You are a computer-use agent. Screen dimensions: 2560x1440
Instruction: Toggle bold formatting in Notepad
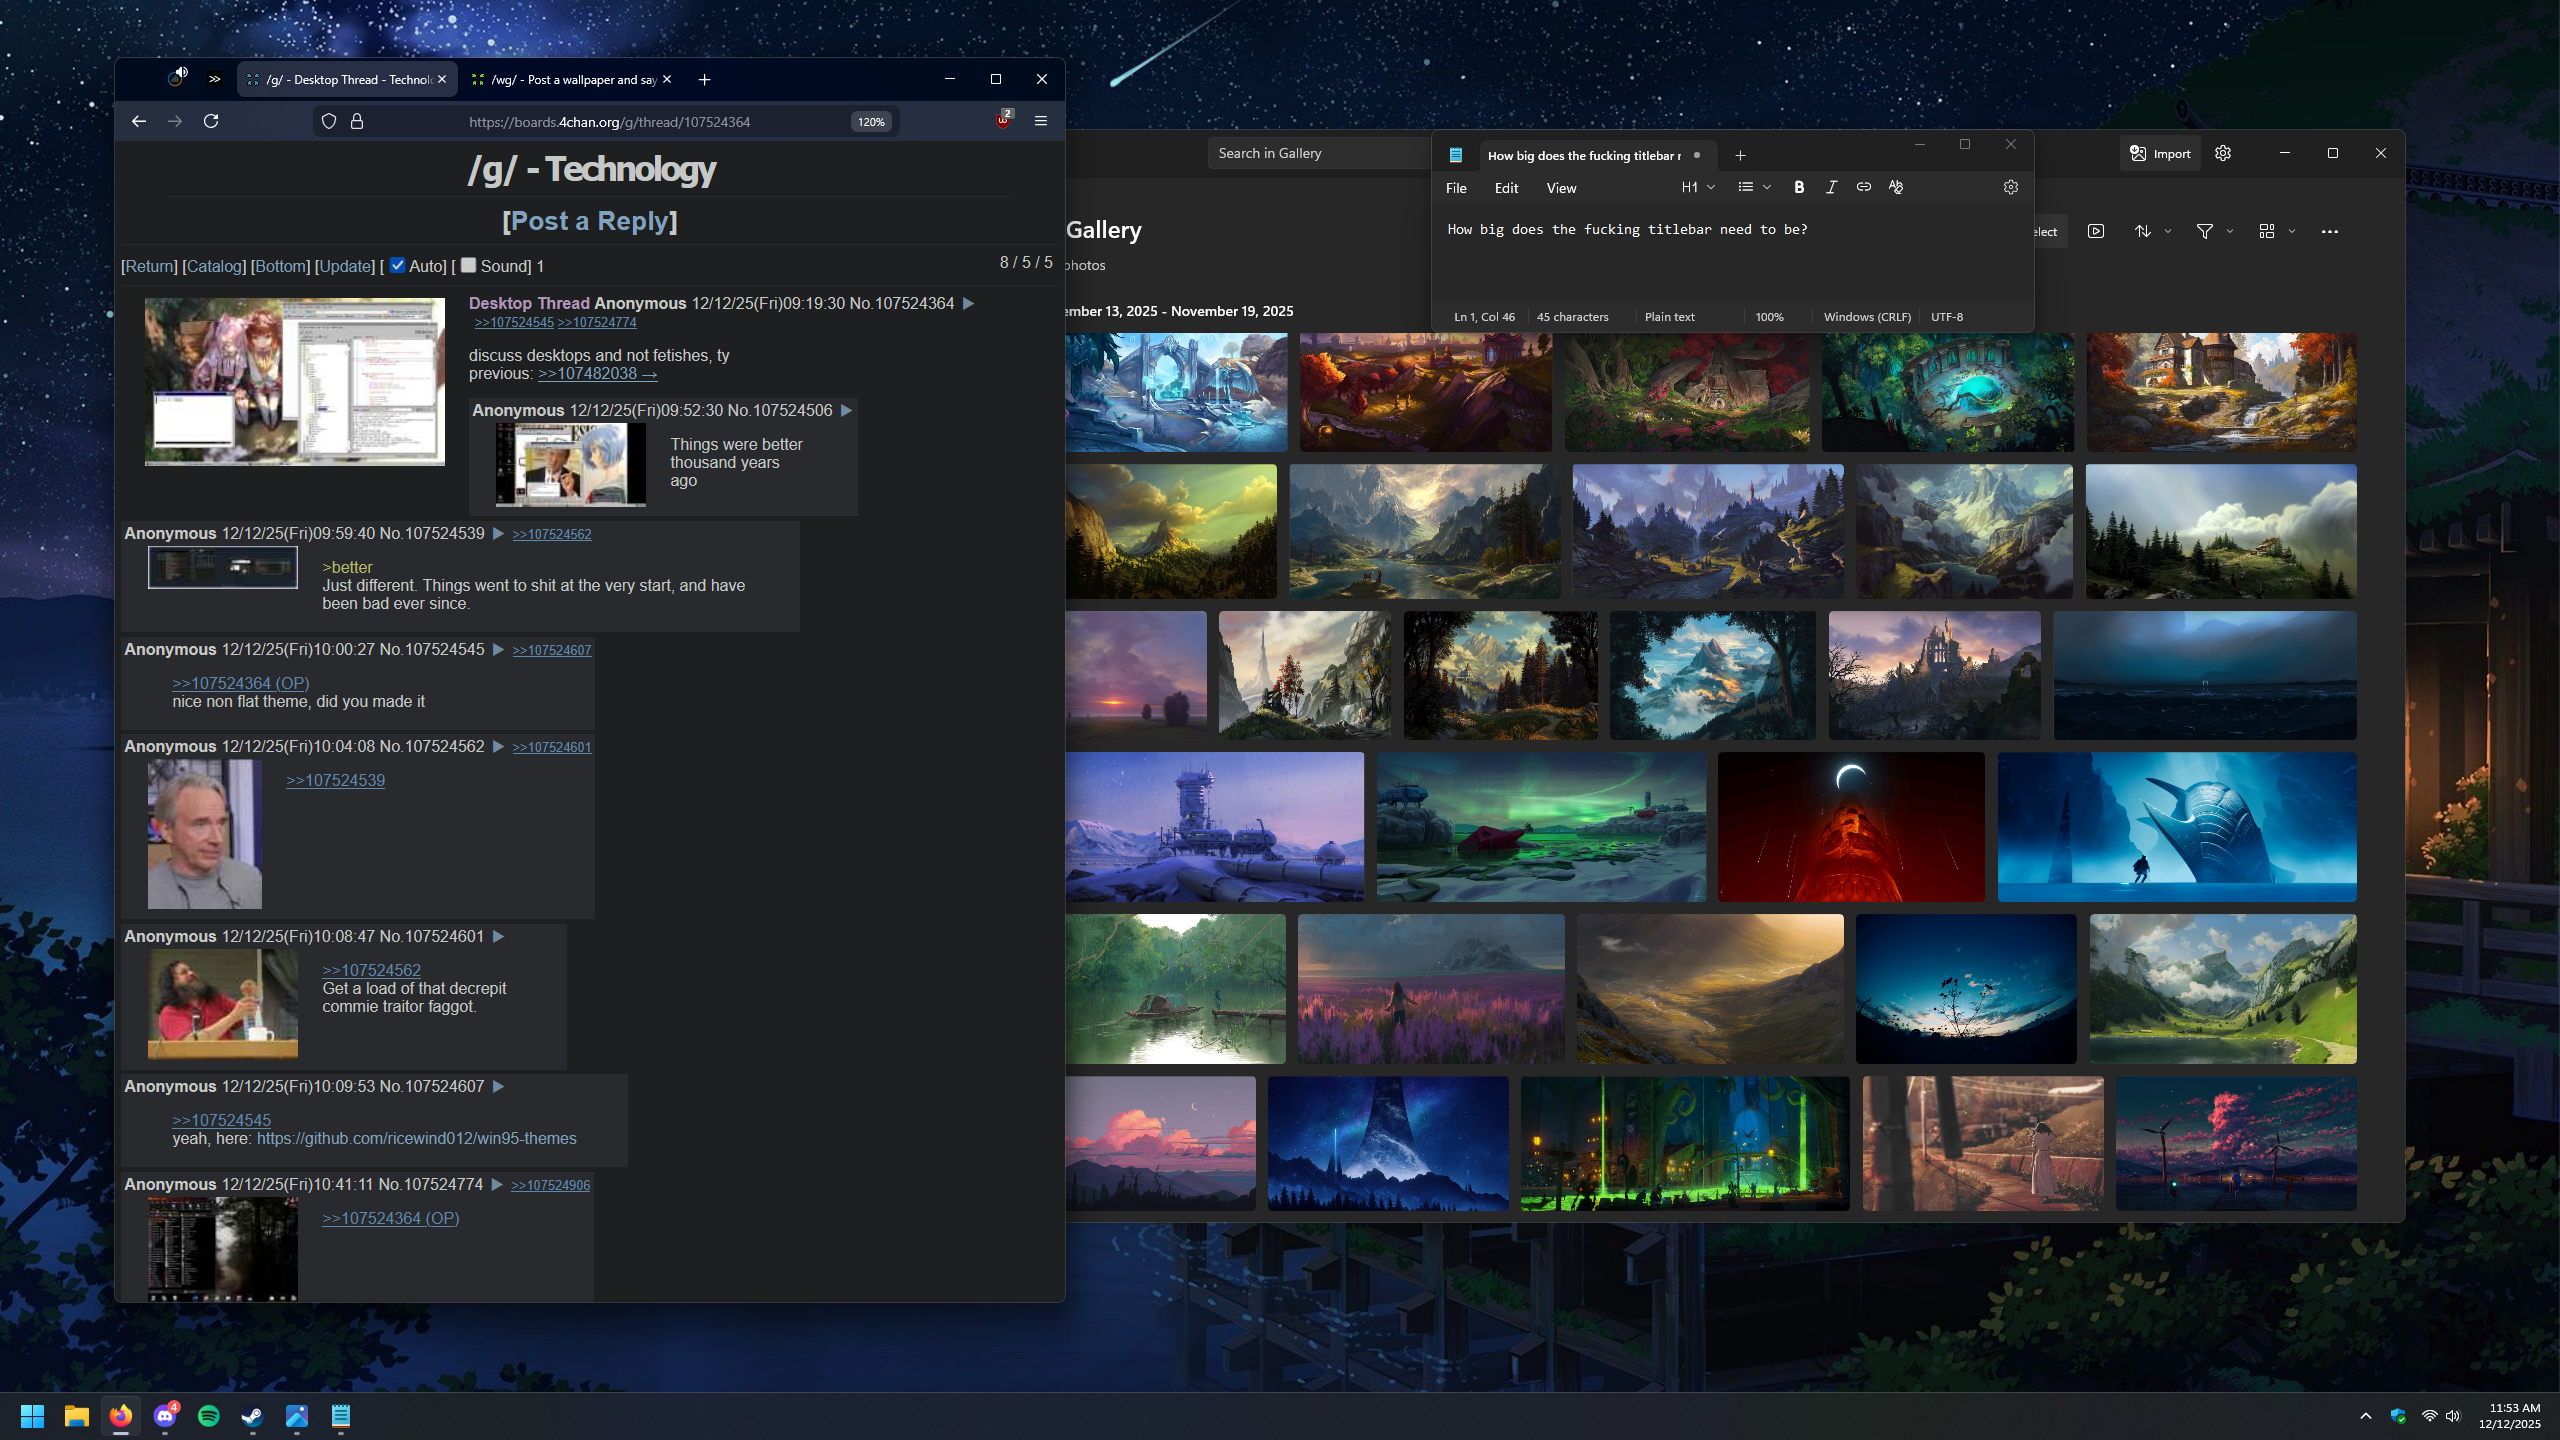[x=1799, y=187]
